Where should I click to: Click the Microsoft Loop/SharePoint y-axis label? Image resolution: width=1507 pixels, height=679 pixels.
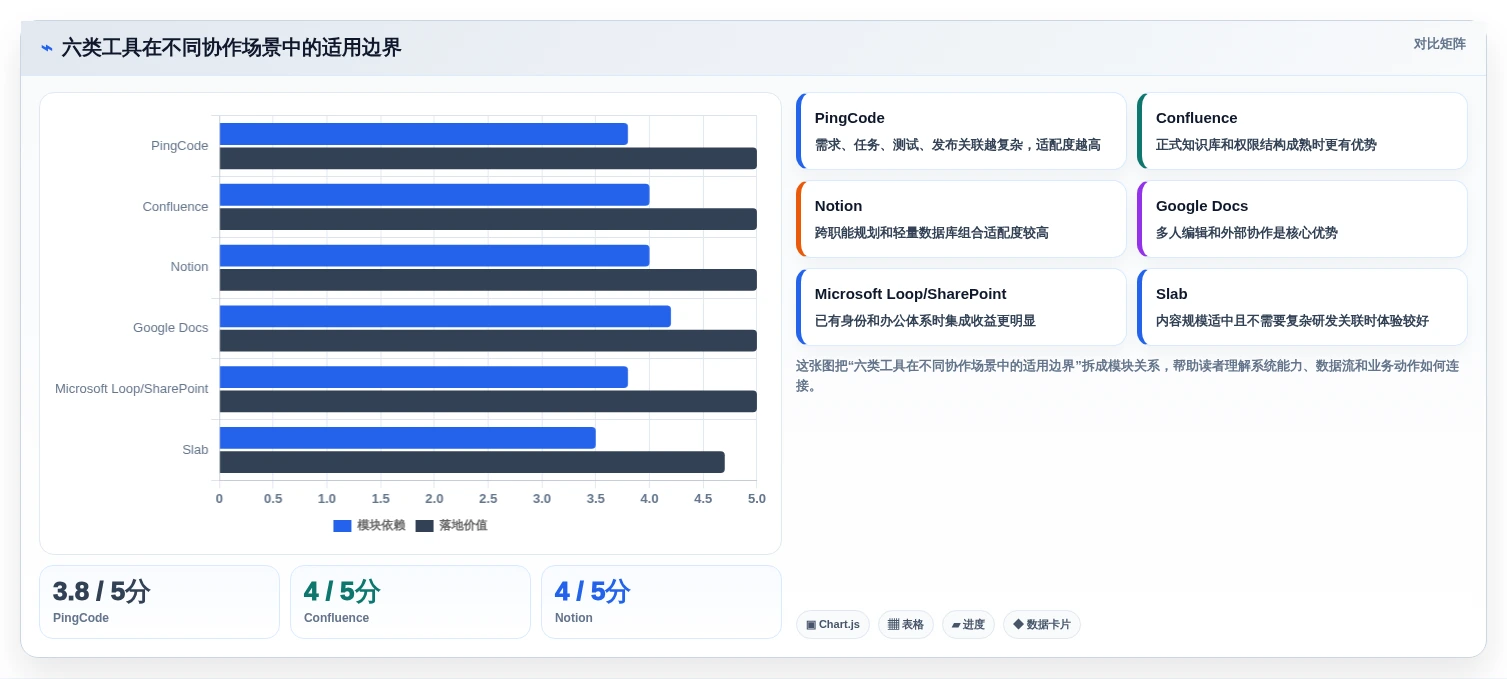[x=132, y=389]
